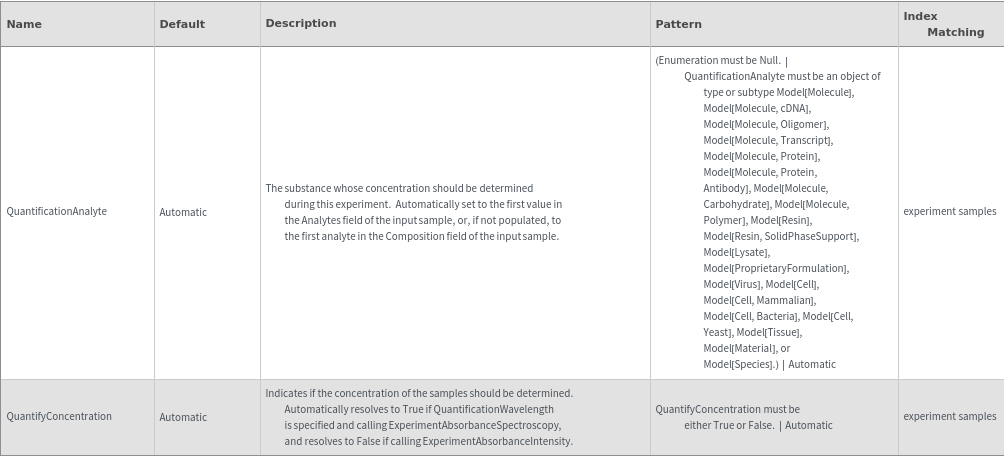Click the Pattern column header
This screenshot has height=458, width=1004.
tap(679, 24)
